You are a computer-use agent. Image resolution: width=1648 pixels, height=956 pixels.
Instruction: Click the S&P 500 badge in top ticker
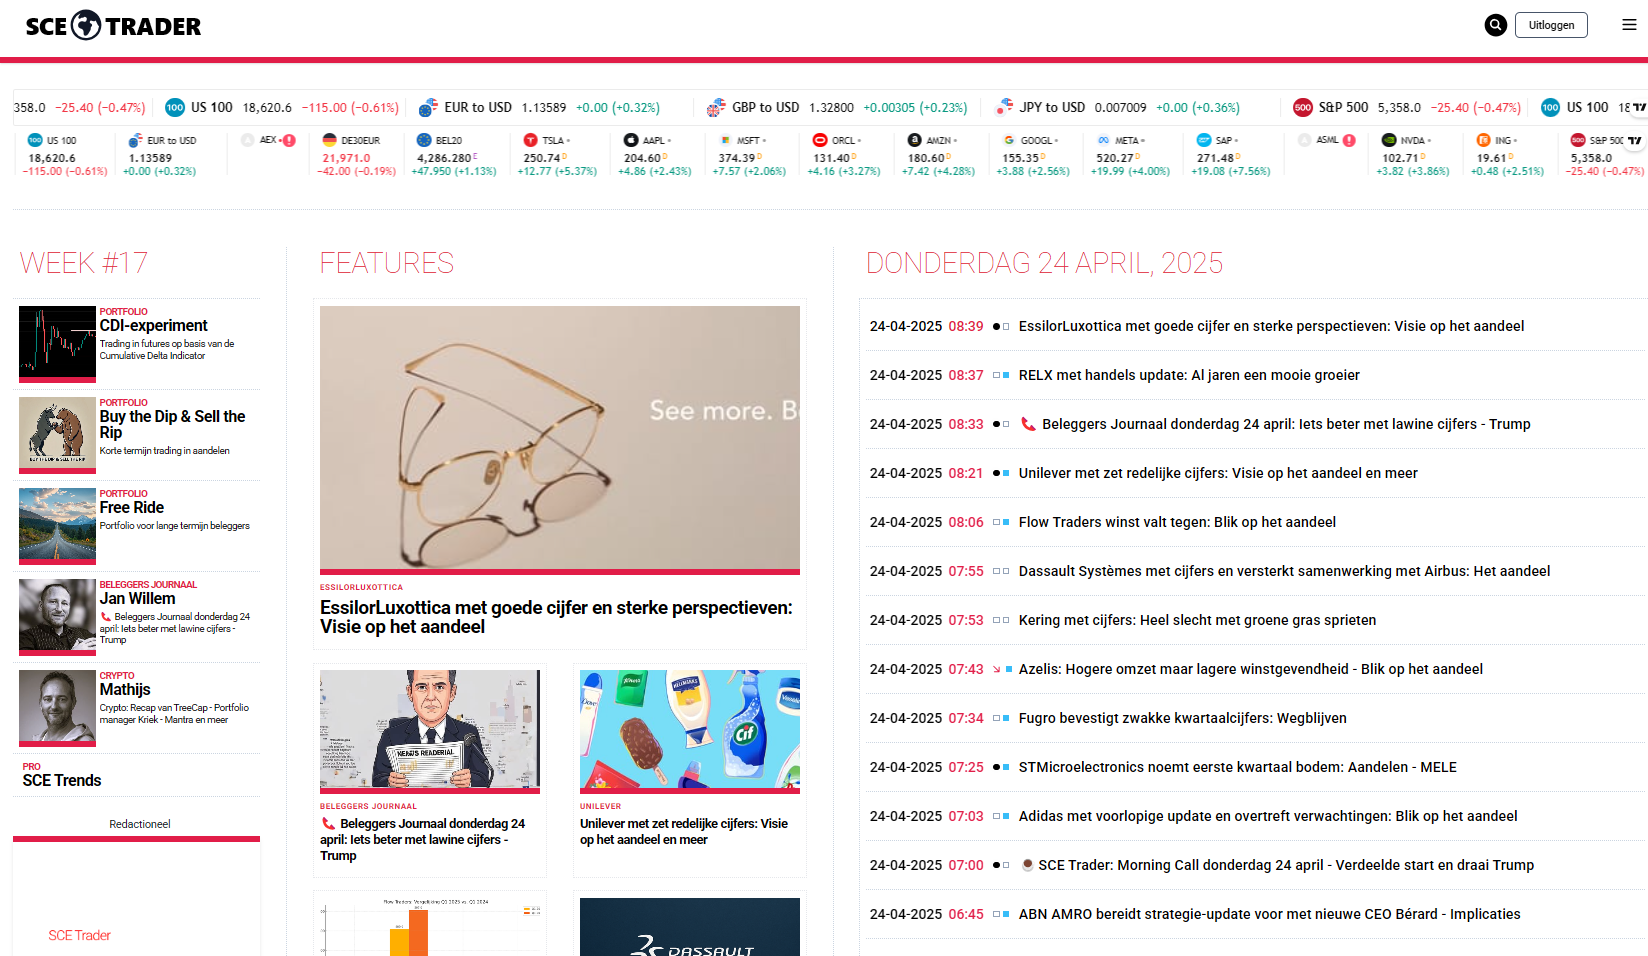(1303, 107)
